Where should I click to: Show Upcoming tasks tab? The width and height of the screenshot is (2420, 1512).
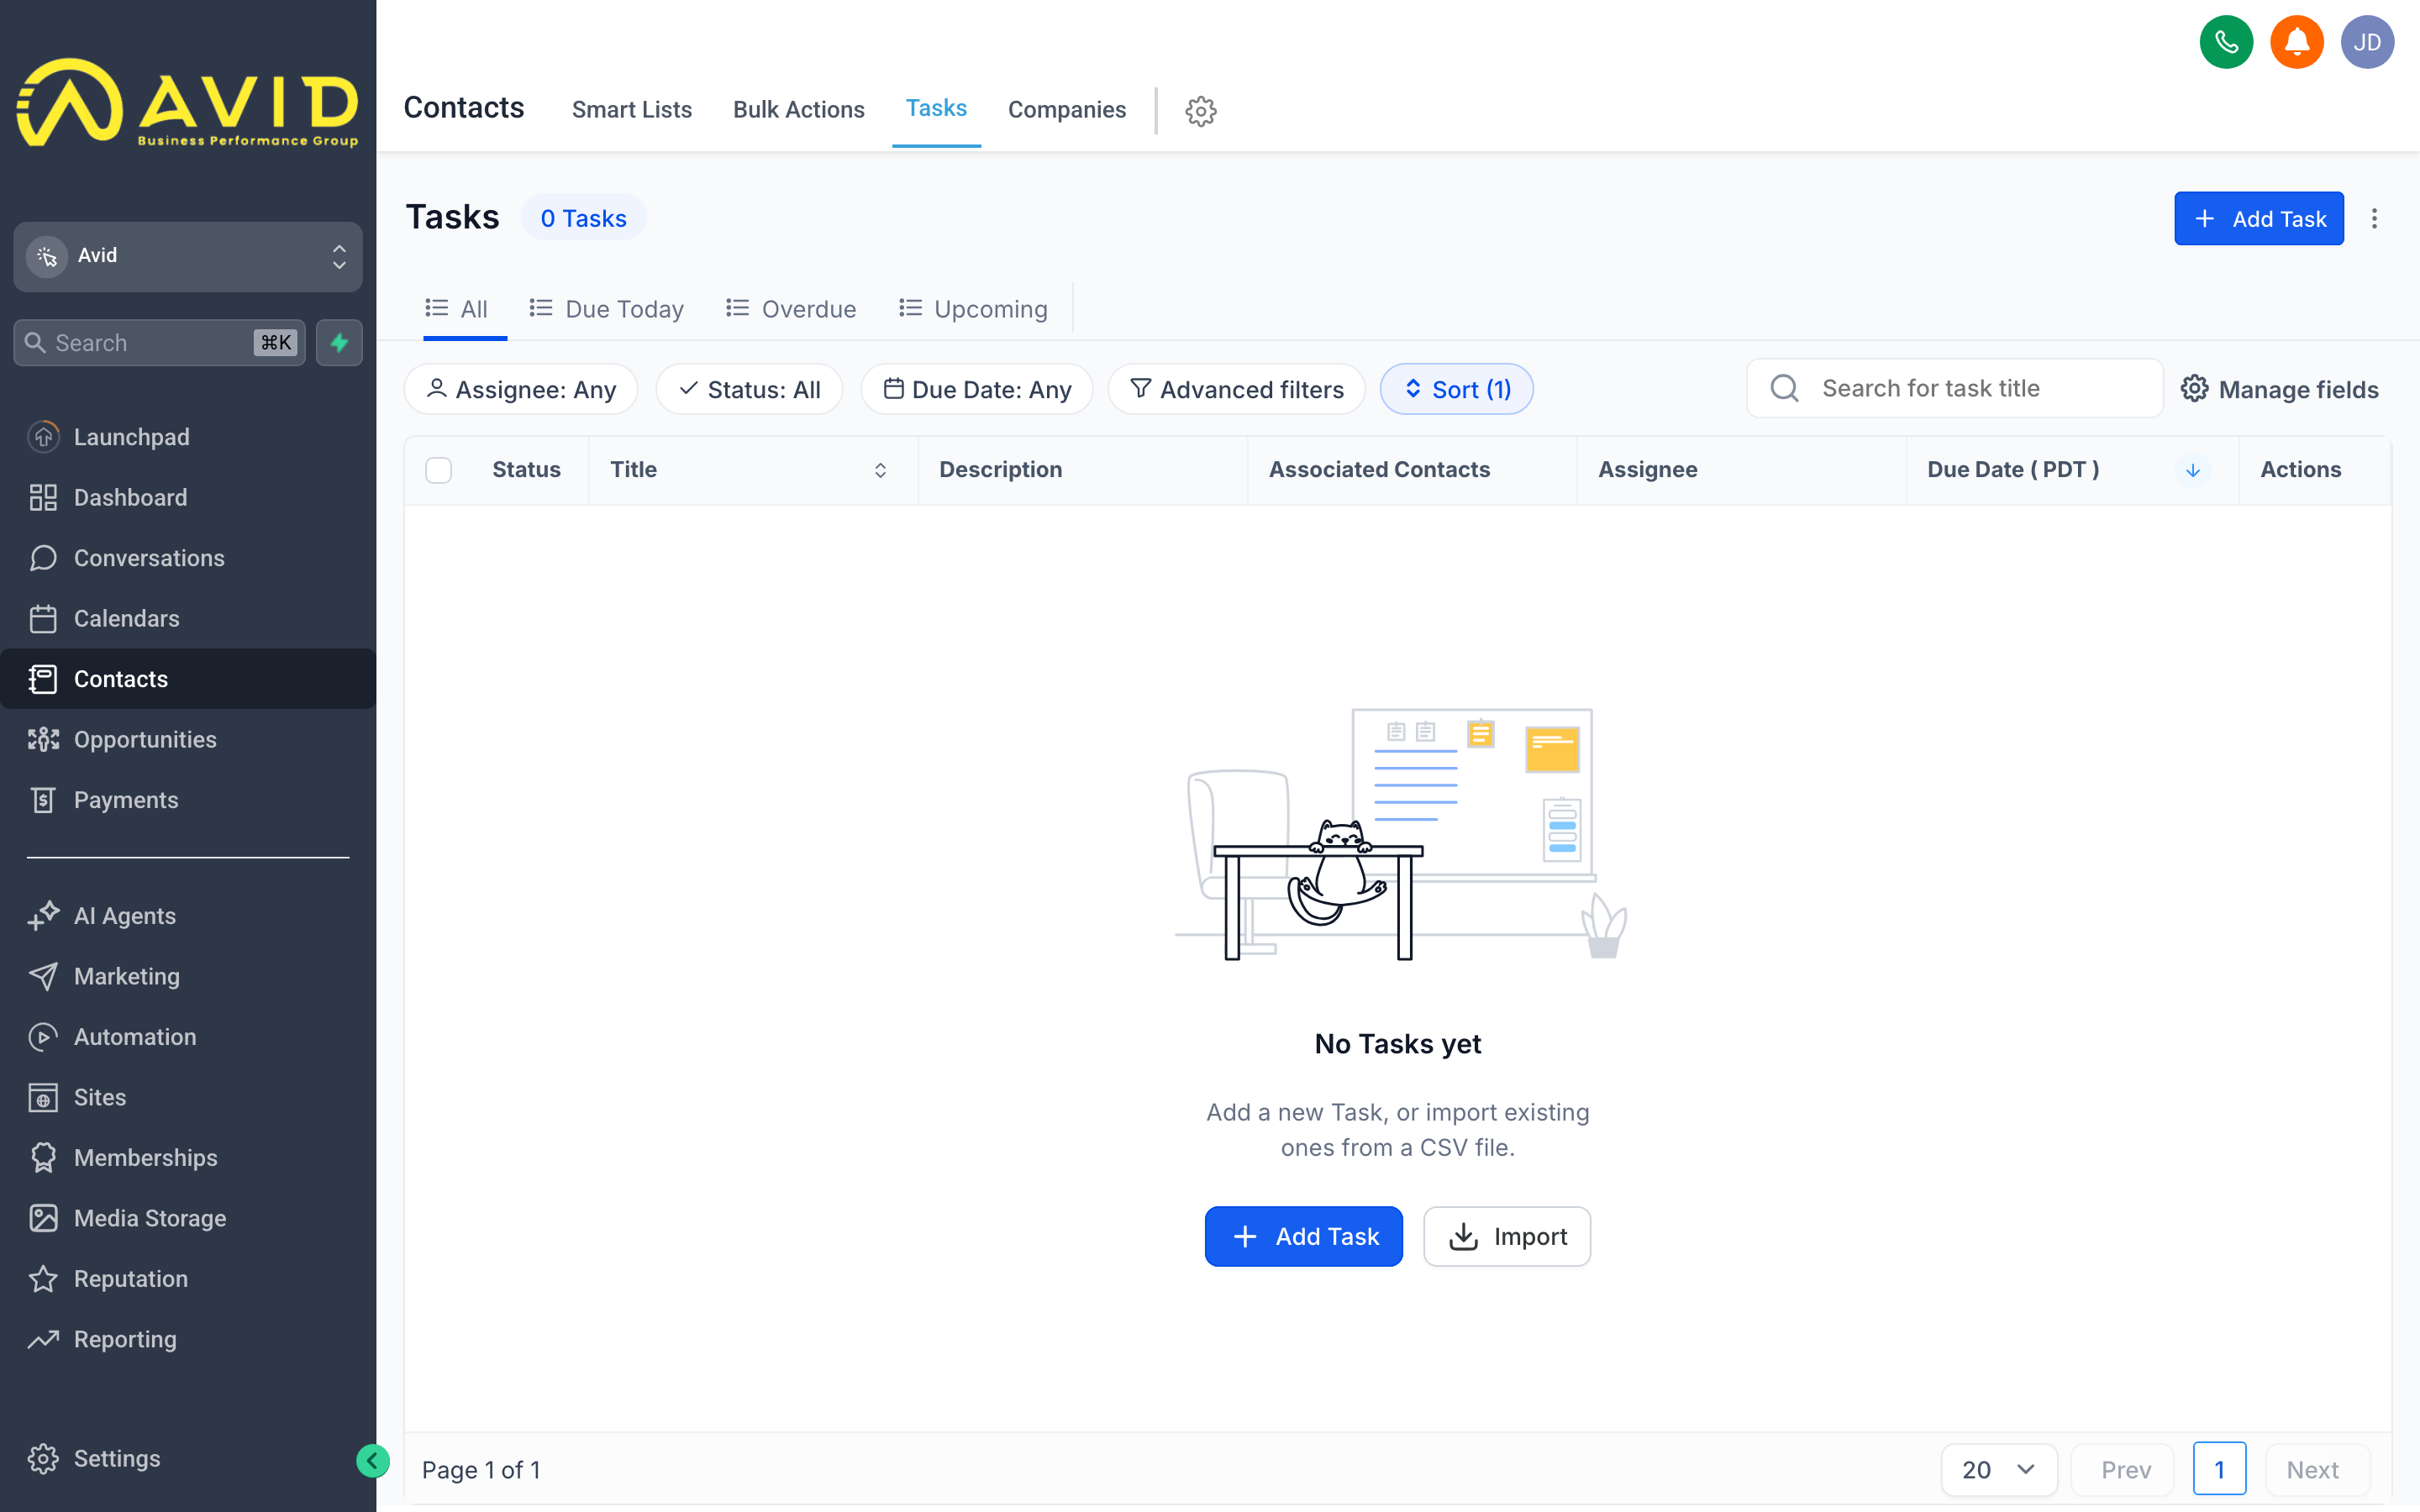973,309
